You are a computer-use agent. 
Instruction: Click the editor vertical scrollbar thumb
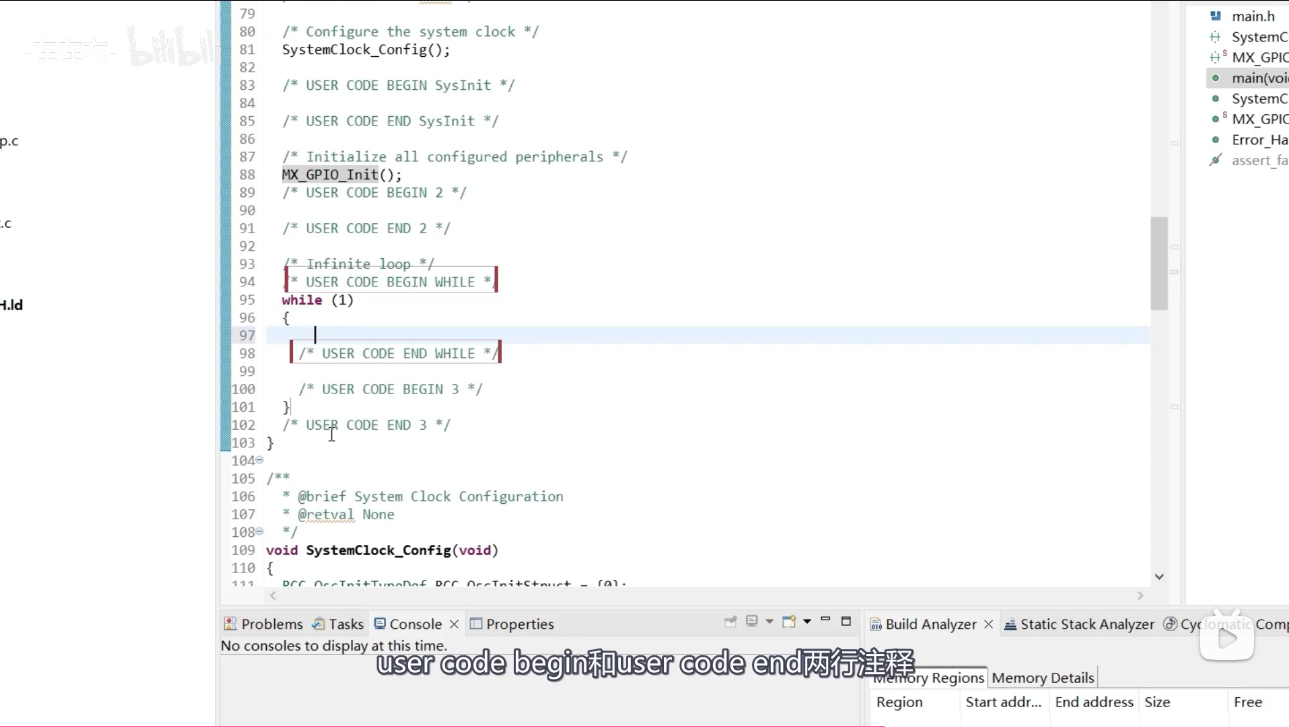[1159, 264]
